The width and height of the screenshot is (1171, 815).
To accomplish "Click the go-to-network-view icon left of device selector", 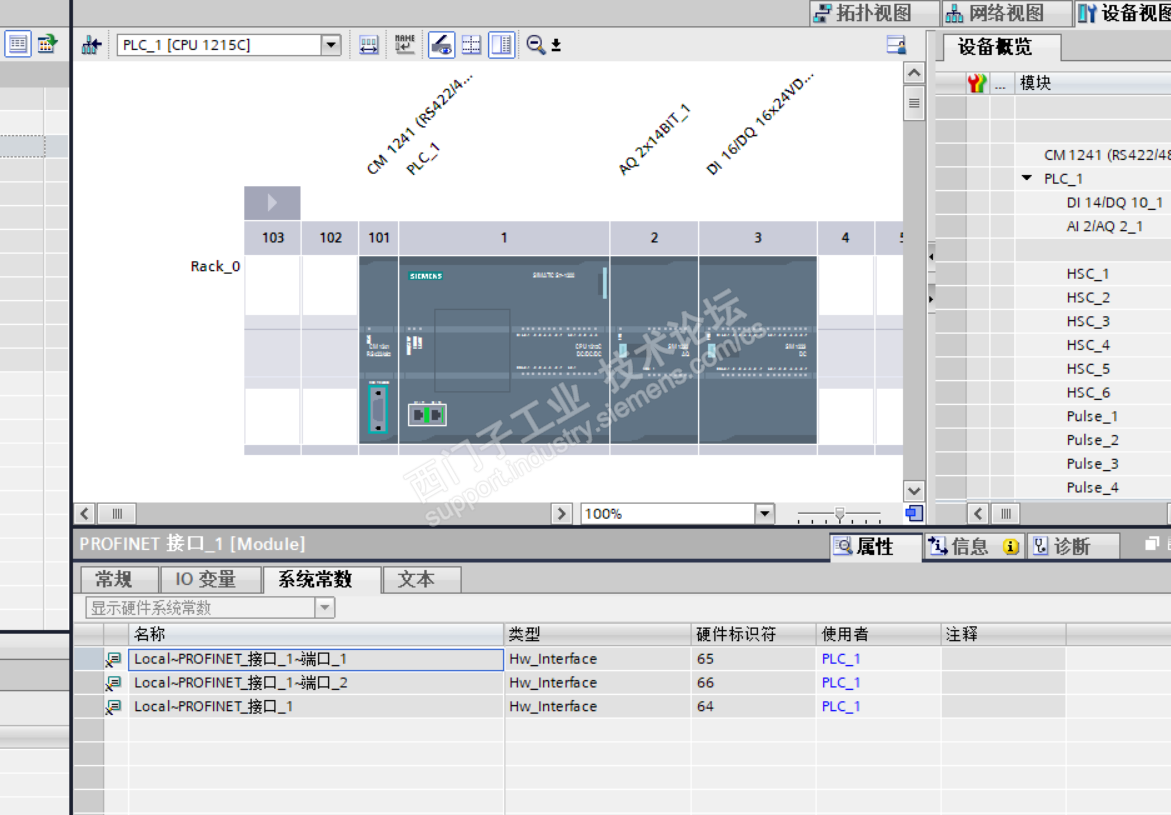I will point(91,45).
